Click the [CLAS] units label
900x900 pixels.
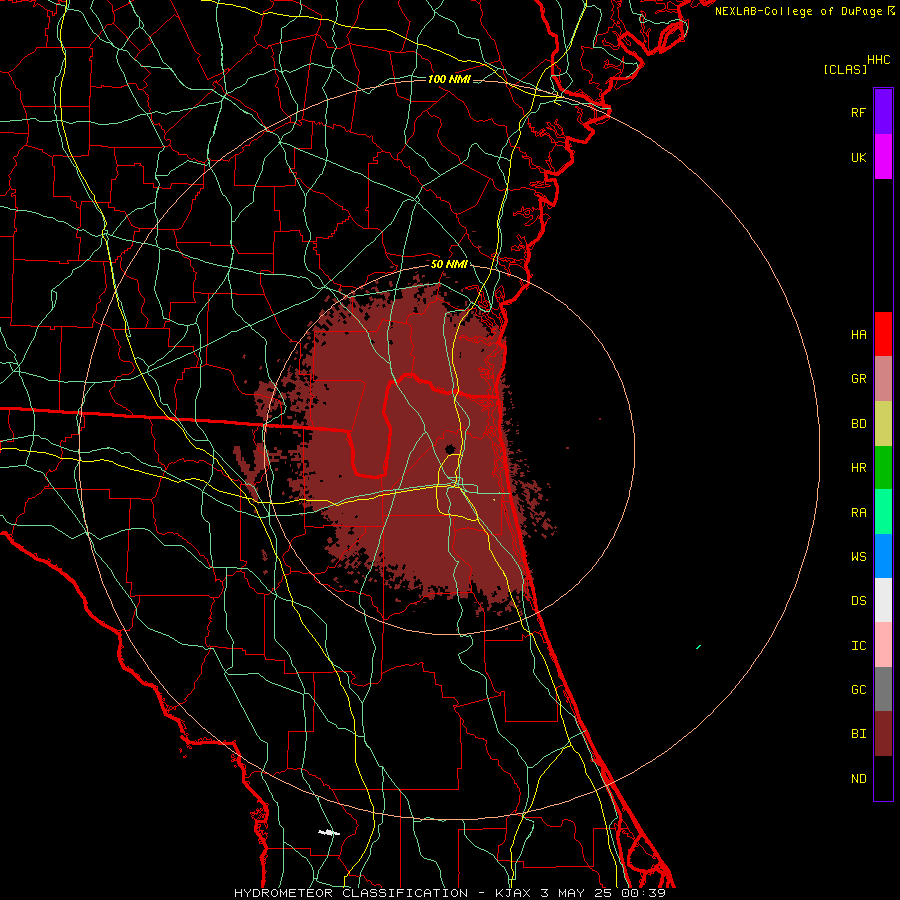(x=845, y=69)
